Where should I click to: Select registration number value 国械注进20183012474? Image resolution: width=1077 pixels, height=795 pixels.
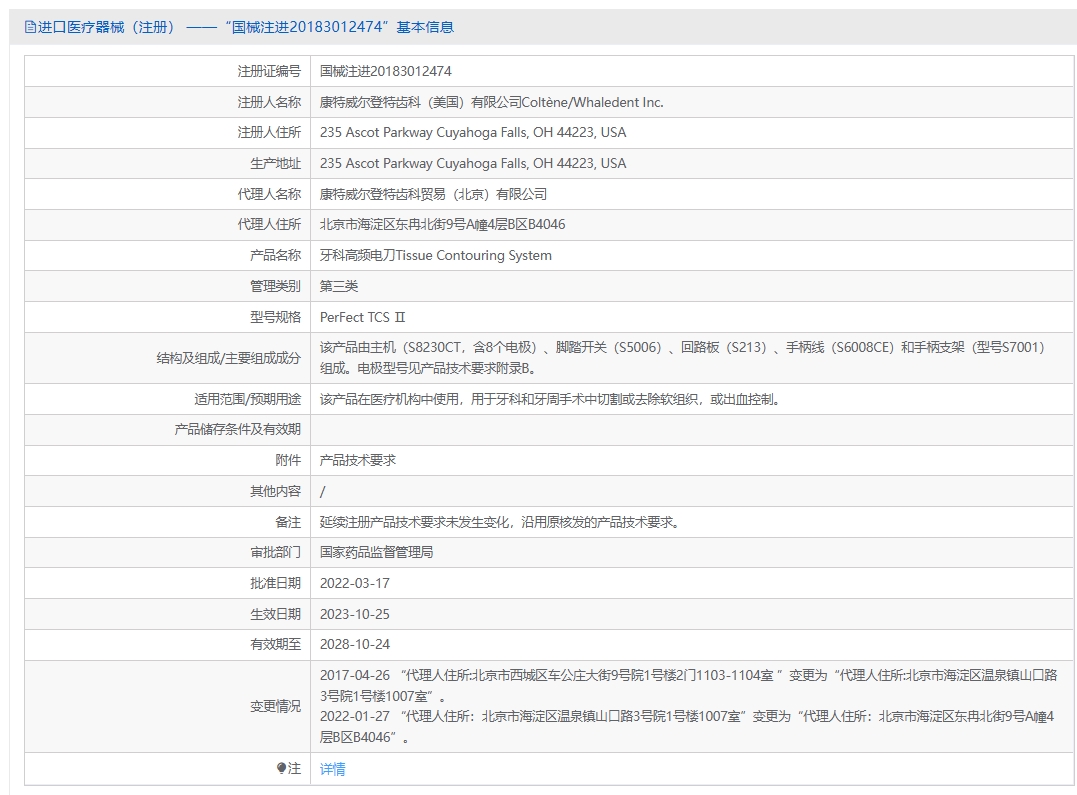[x=385, y=71]
